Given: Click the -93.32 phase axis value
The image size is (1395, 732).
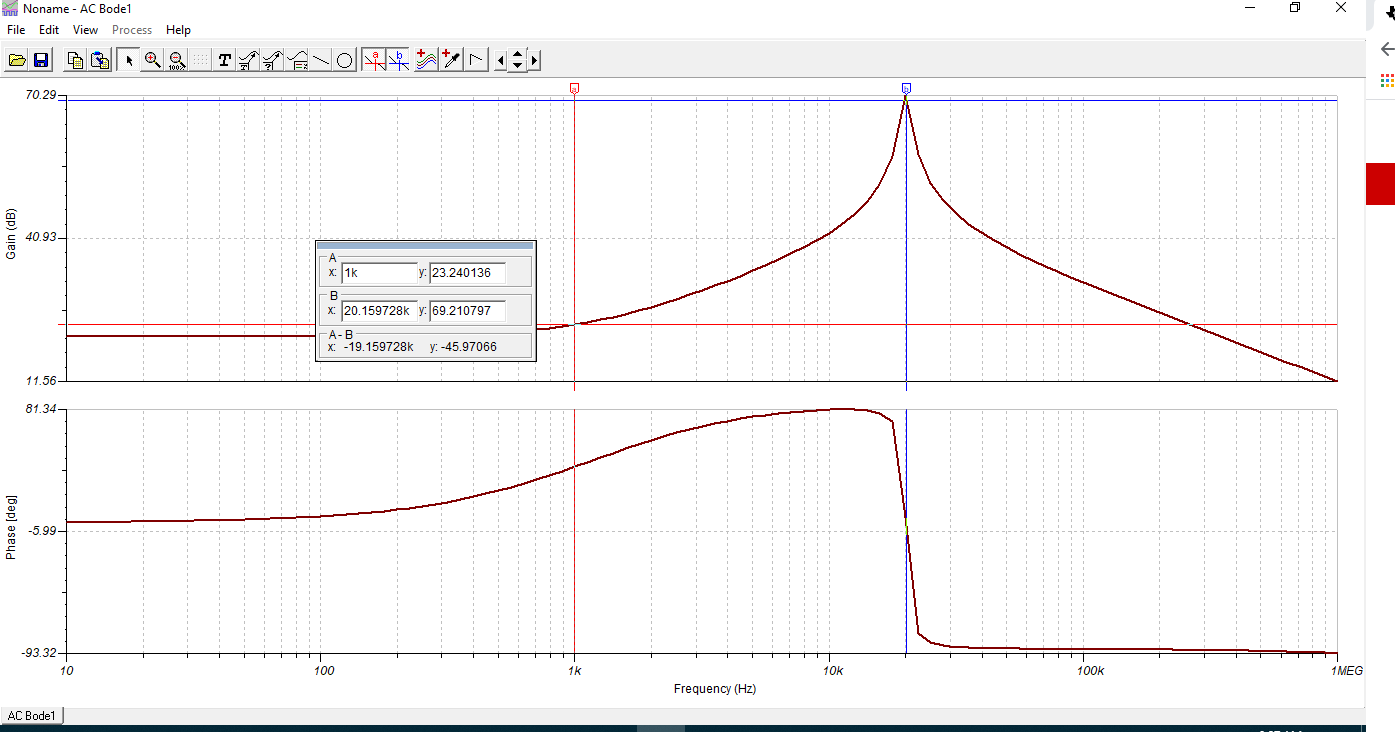Looking at the screenshot, I should [x=39, y=653].
